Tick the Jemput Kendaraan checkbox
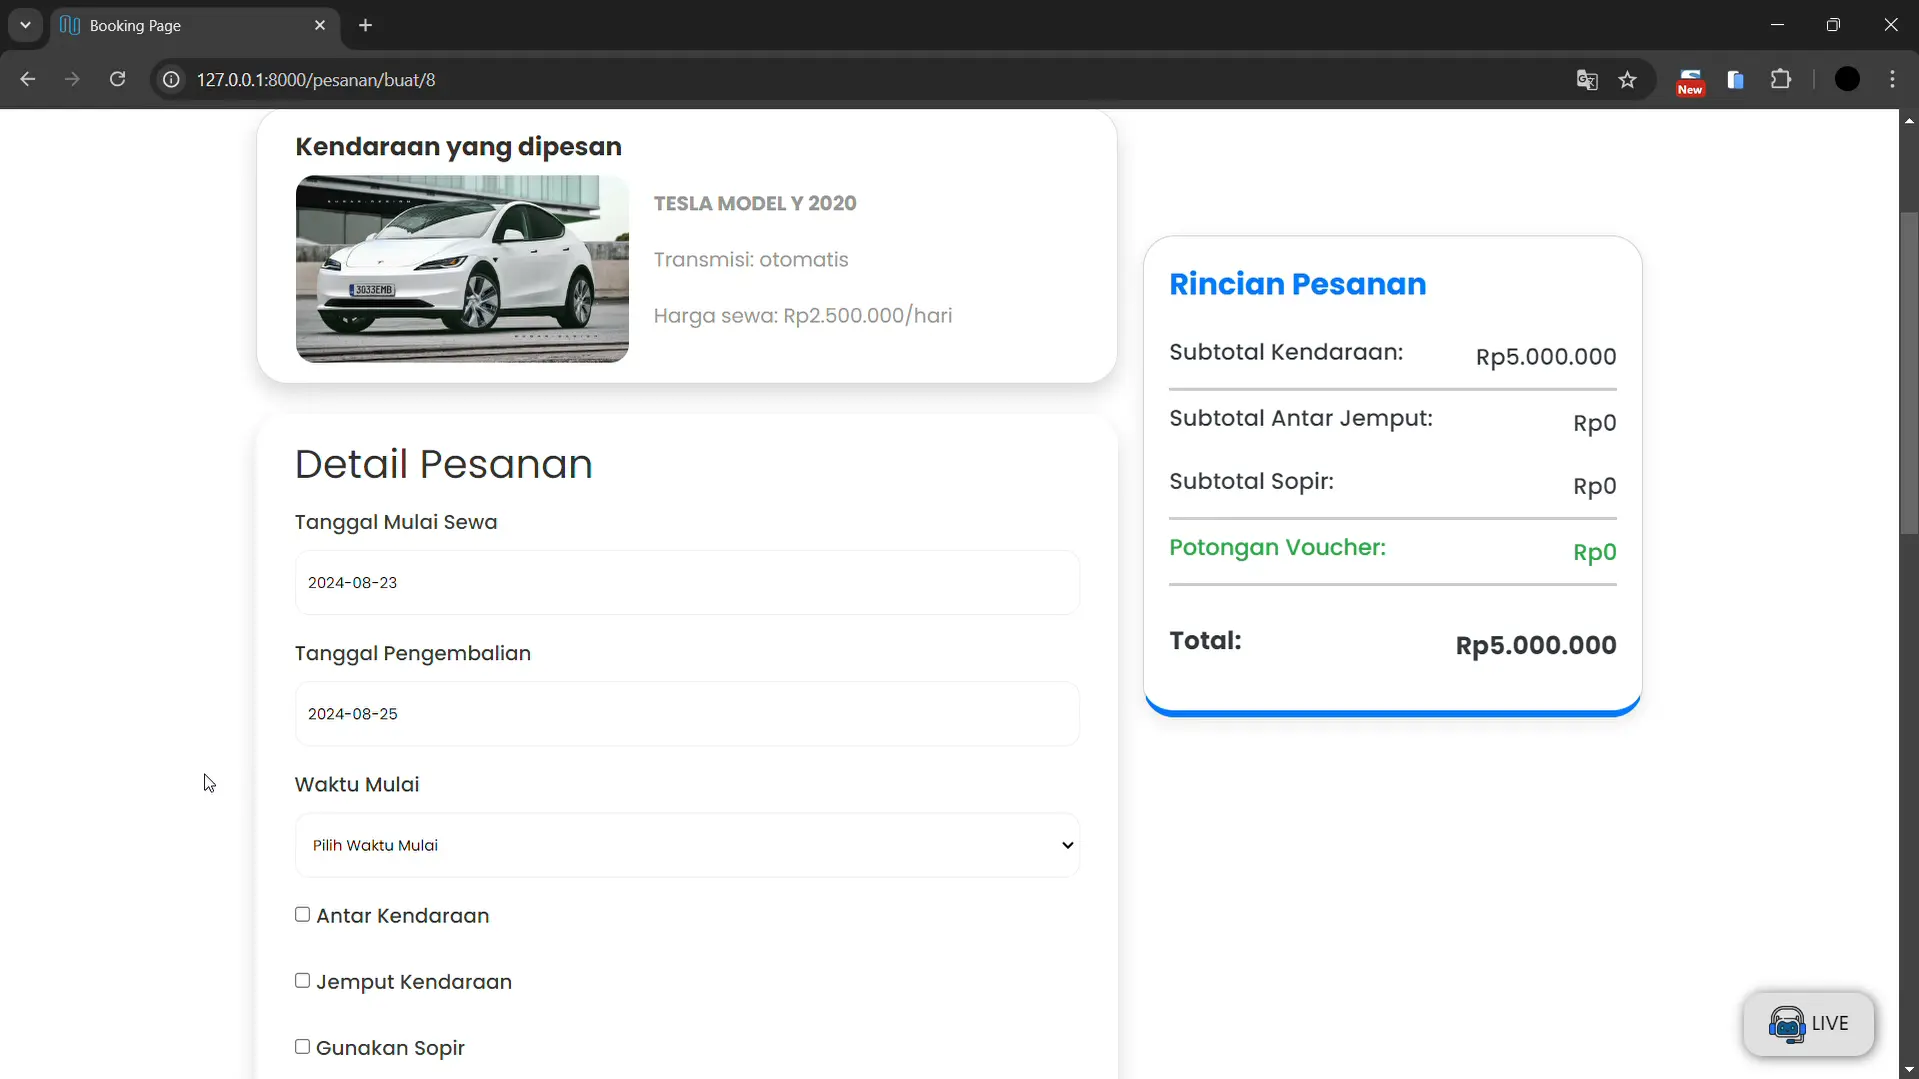 coord(302,981)
